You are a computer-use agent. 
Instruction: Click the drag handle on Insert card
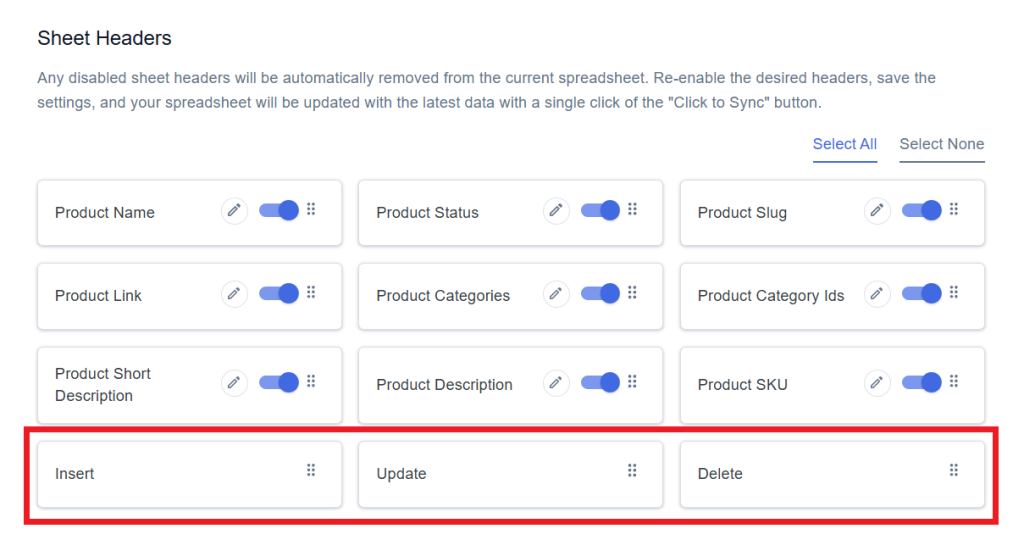pyautogui.click(x=311, y=470)
